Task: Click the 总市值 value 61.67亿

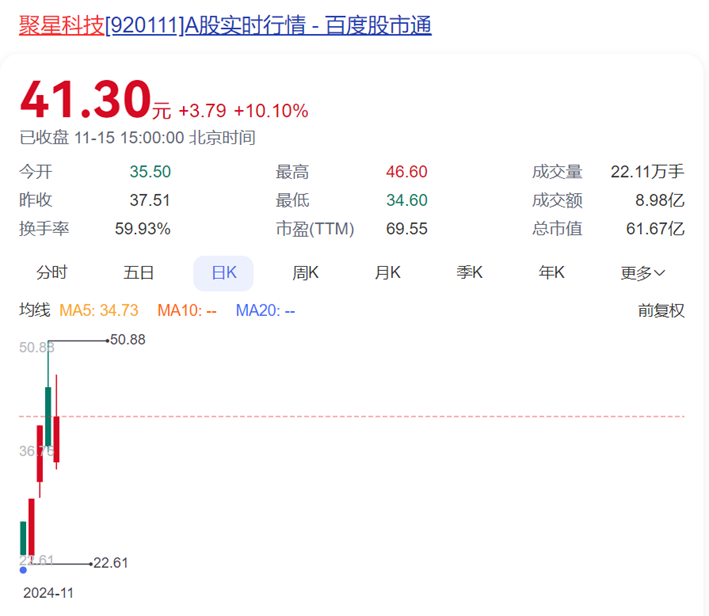Action: click(655, 229)
